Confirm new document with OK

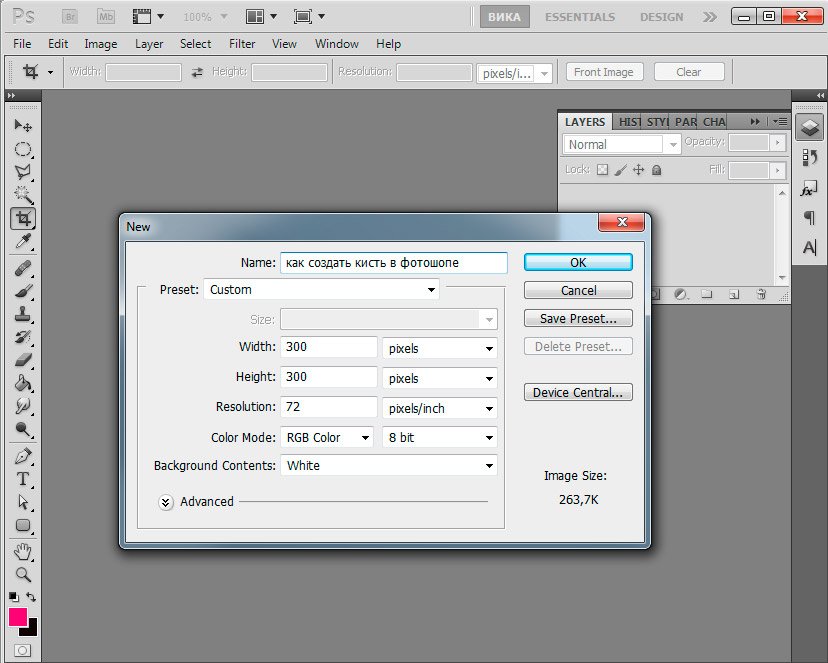click(578, 262)
